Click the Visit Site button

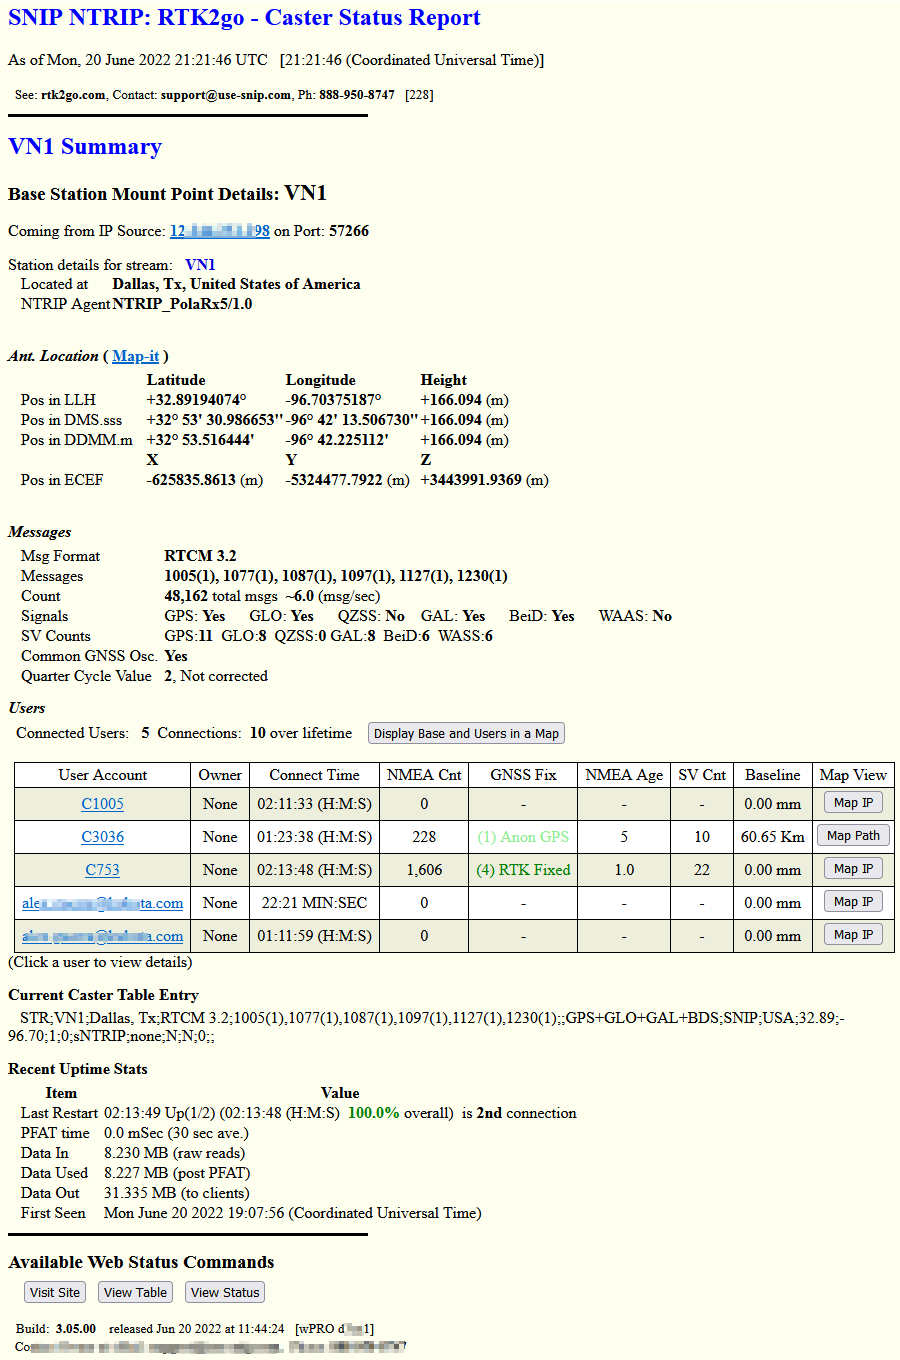55,1293
